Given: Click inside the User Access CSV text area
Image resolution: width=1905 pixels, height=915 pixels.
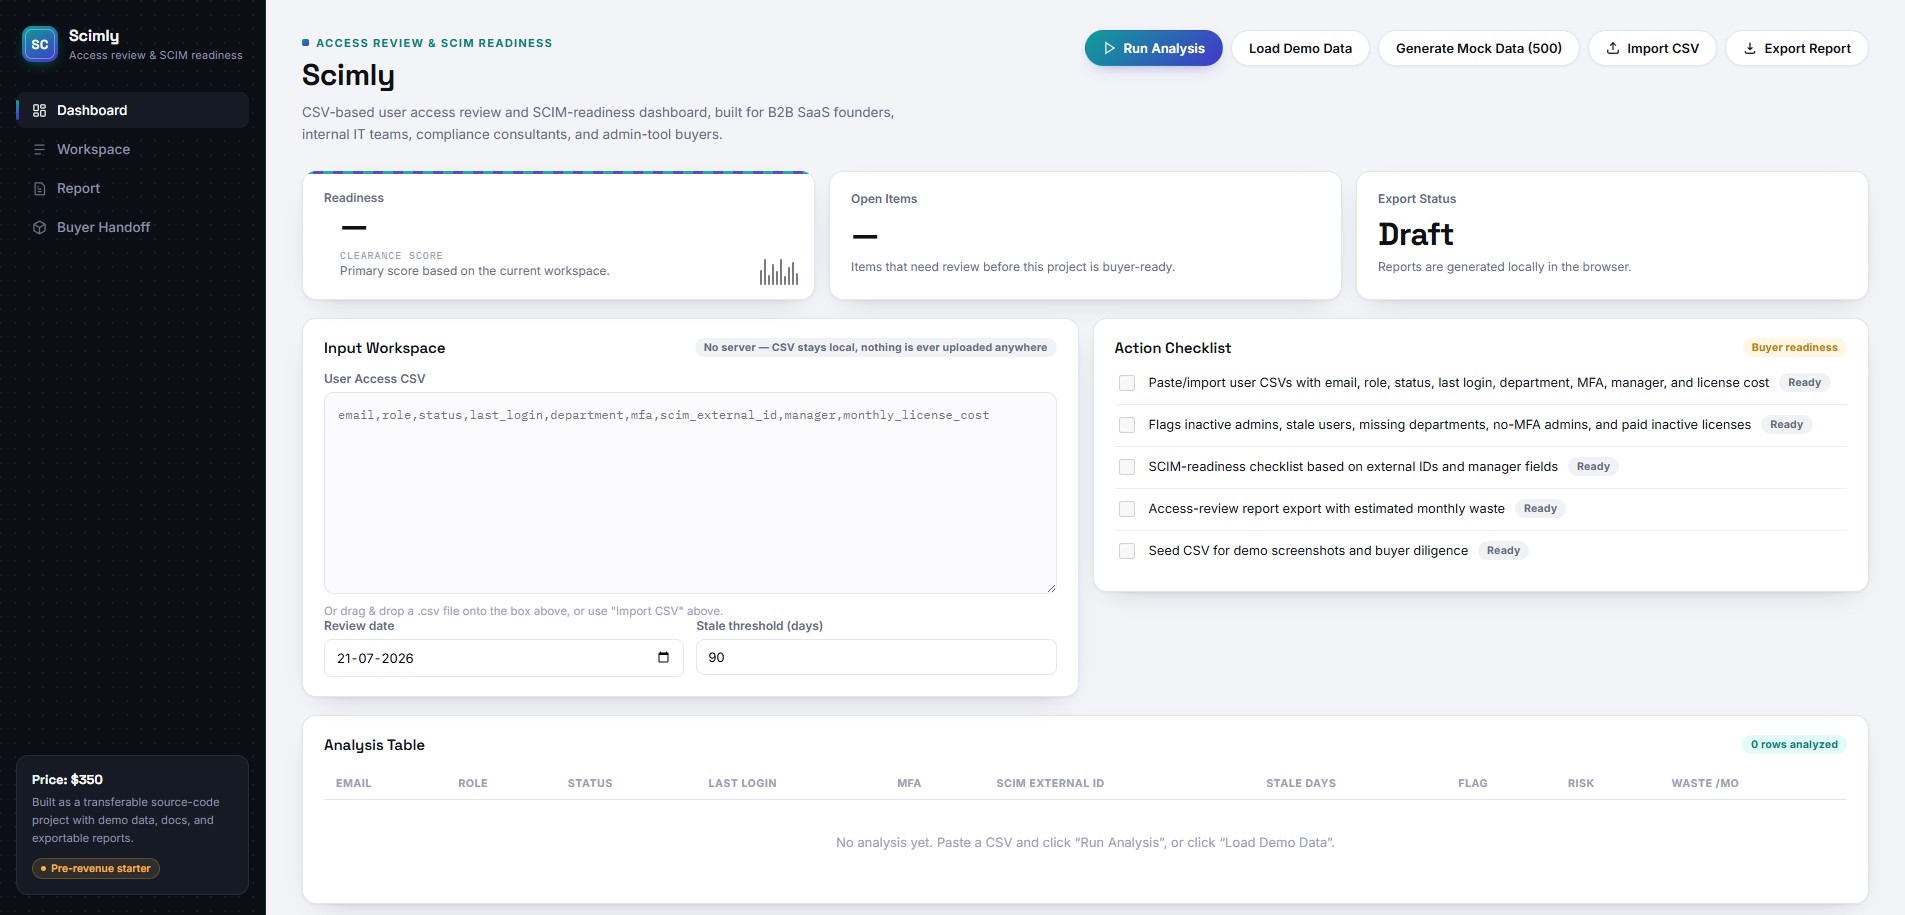Looking at the screenshot, I should tap(690, 493).
